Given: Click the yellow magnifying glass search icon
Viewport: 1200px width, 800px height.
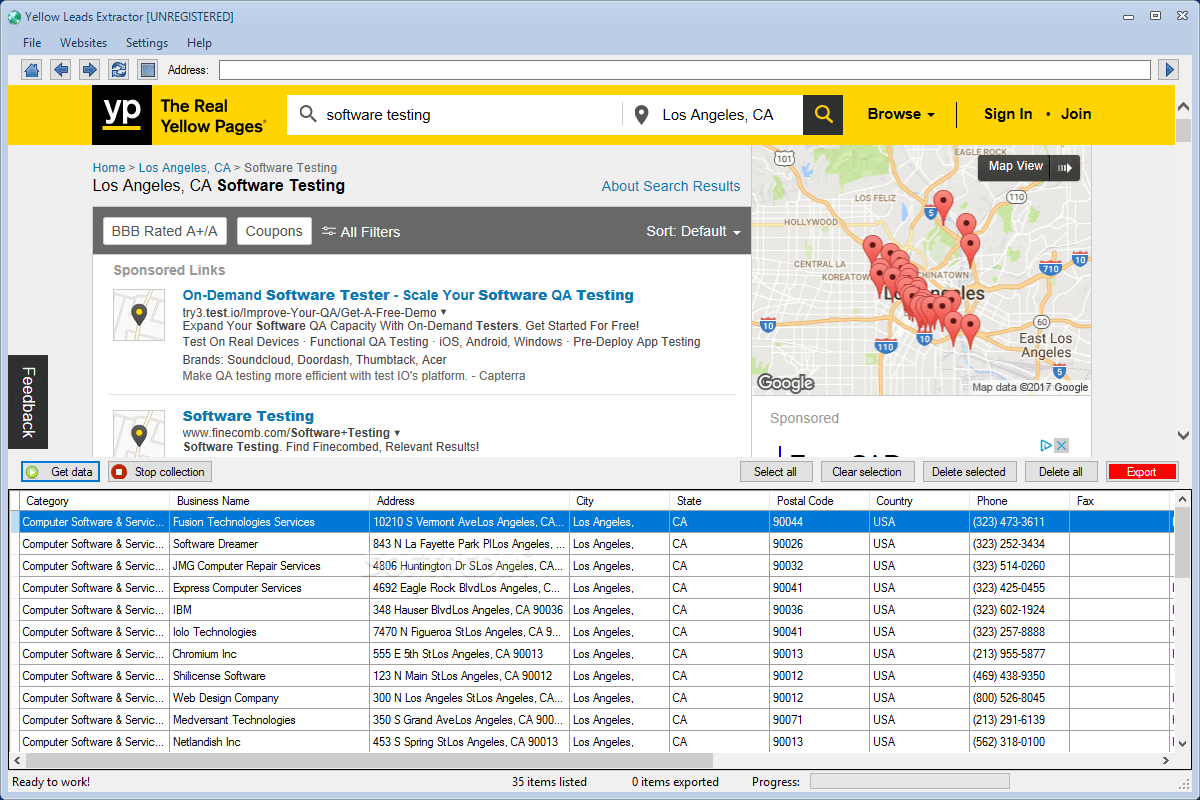Looking at the screenshot, I should [822, 114].
